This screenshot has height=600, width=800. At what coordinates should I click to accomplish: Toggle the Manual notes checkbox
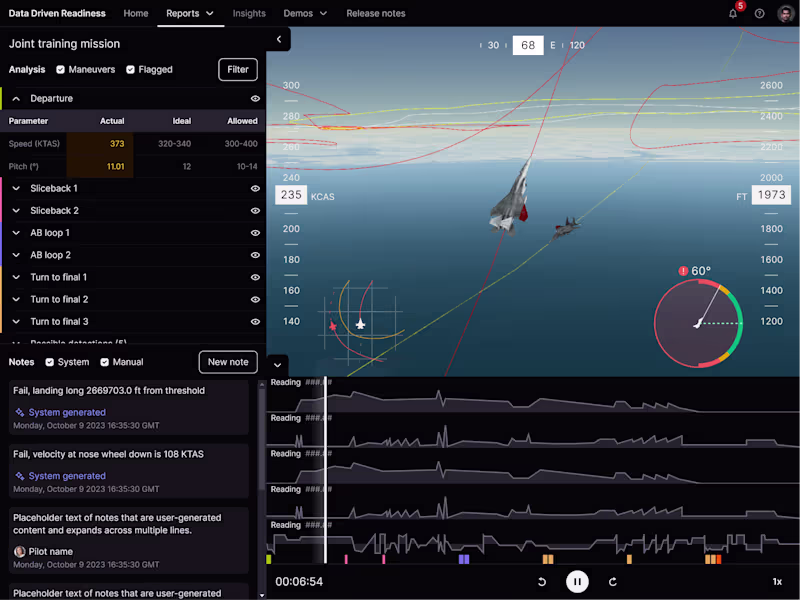tap(105, 362)
